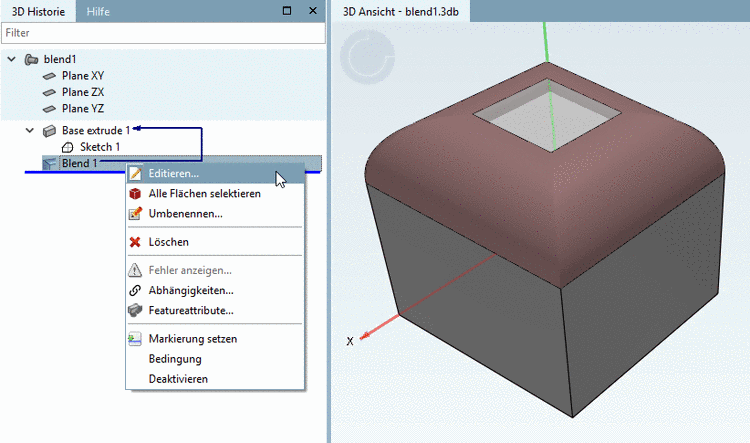Open Featureattribute... menu entry
This screenshot has width=750, height=443.
(x=215, y=310)
